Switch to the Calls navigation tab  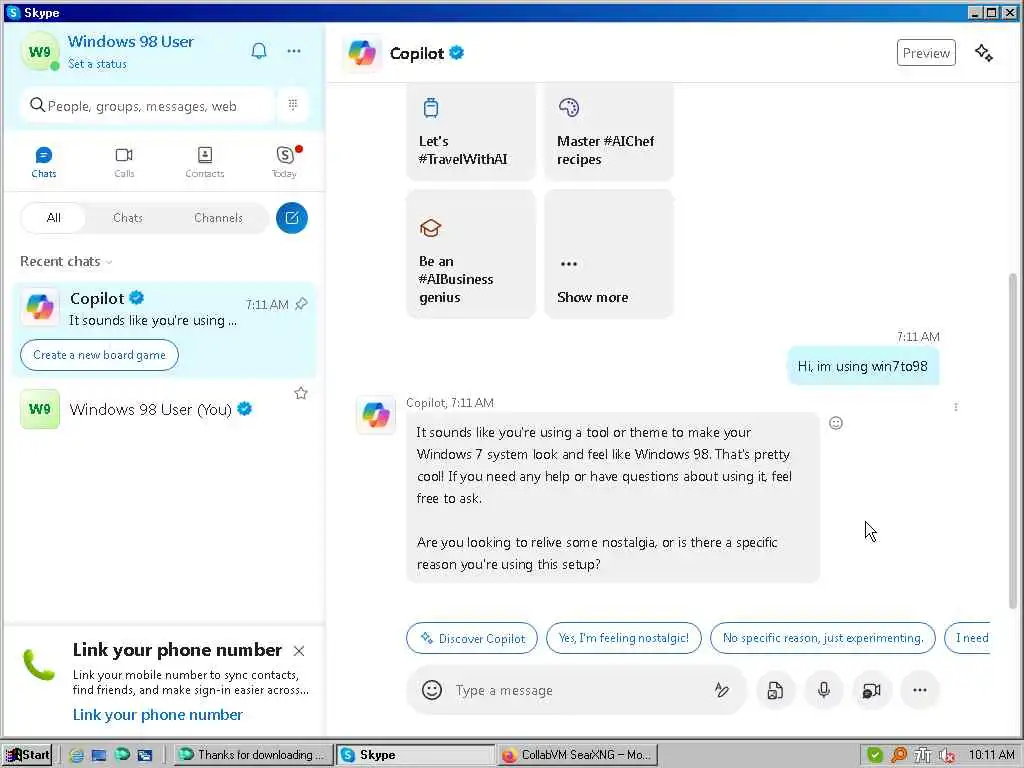click(x=124, y=162)
